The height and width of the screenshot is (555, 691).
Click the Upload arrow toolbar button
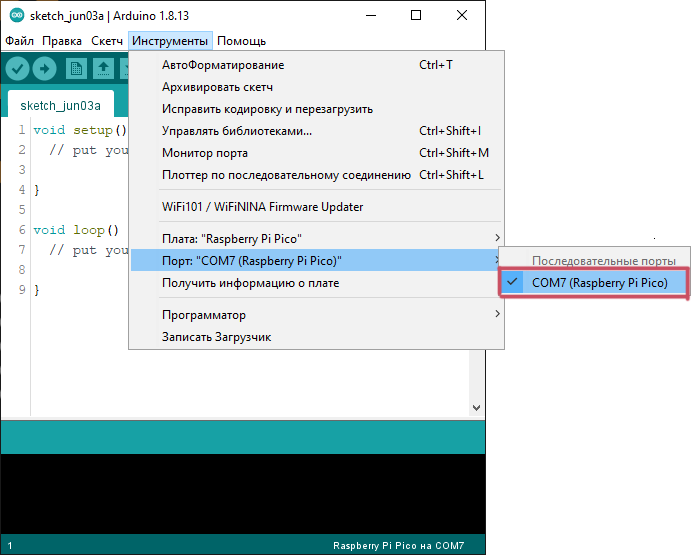point(45,69)
